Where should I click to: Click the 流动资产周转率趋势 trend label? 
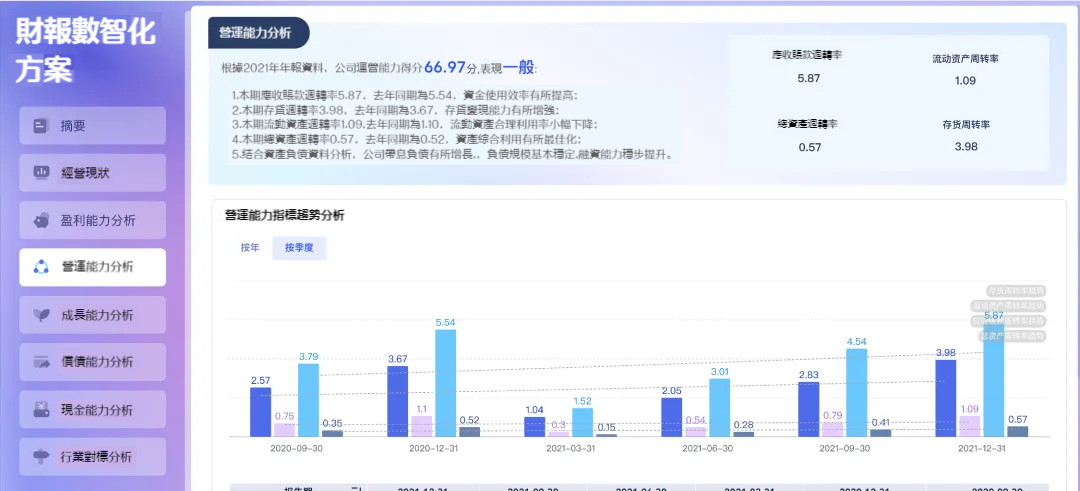[1008, 306]
